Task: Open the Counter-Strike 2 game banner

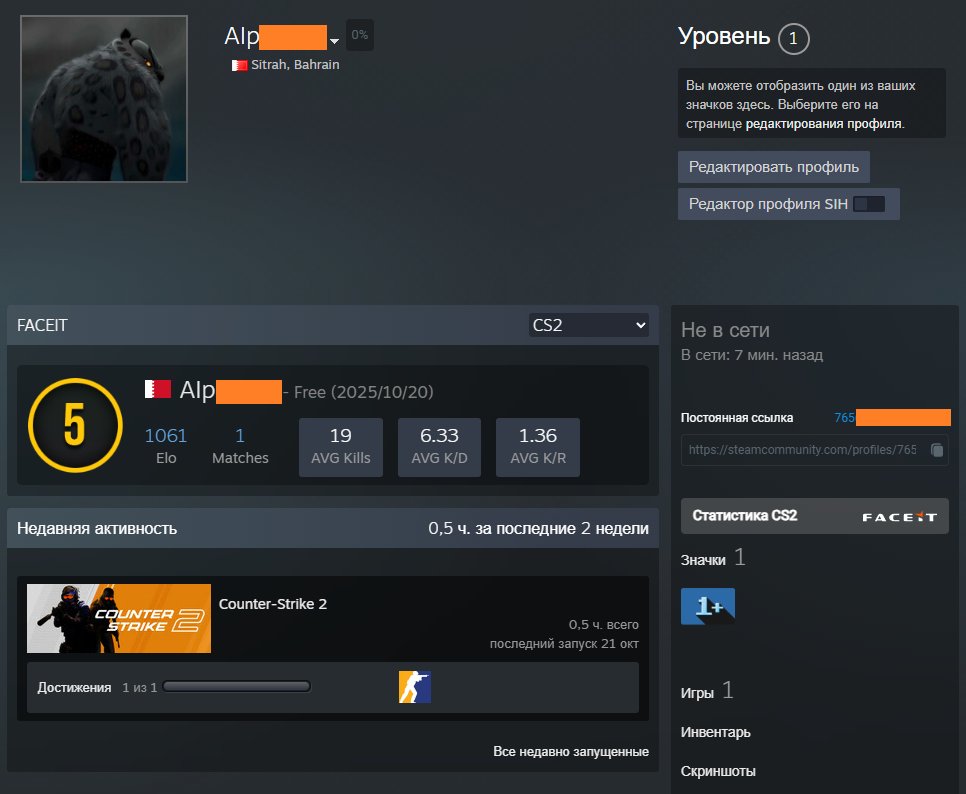Action: 119,618
